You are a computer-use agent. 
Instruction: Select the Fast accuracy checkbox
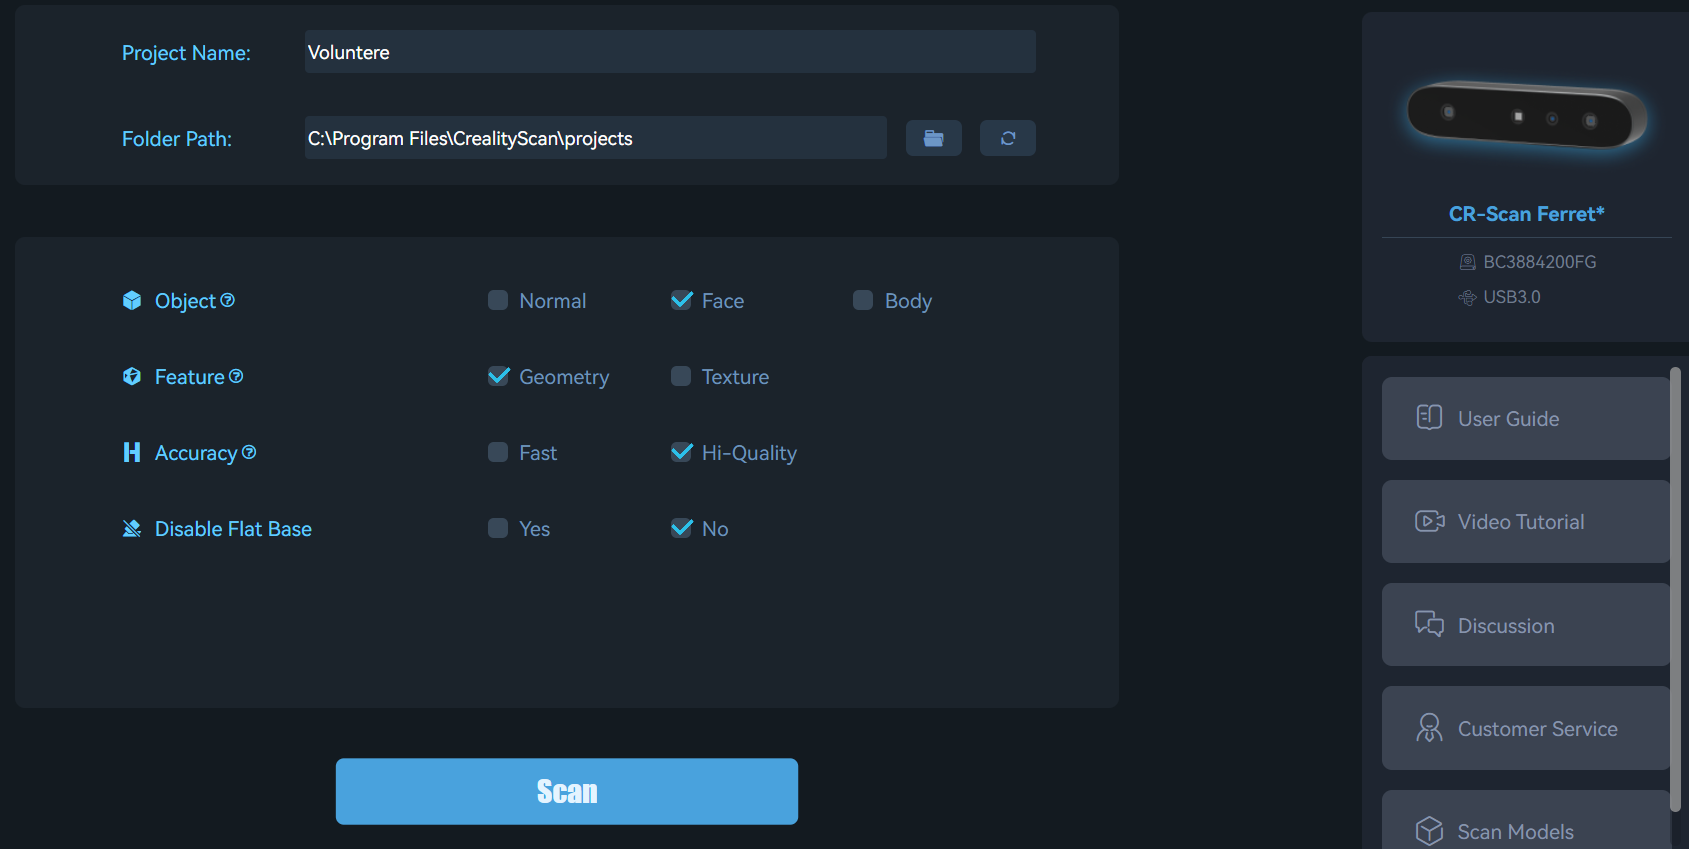click(x=498, y=452)
